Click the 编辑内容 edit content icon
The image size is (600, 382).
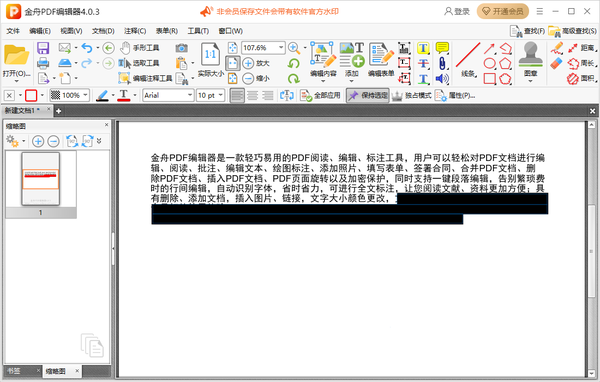tap(323, 60)
